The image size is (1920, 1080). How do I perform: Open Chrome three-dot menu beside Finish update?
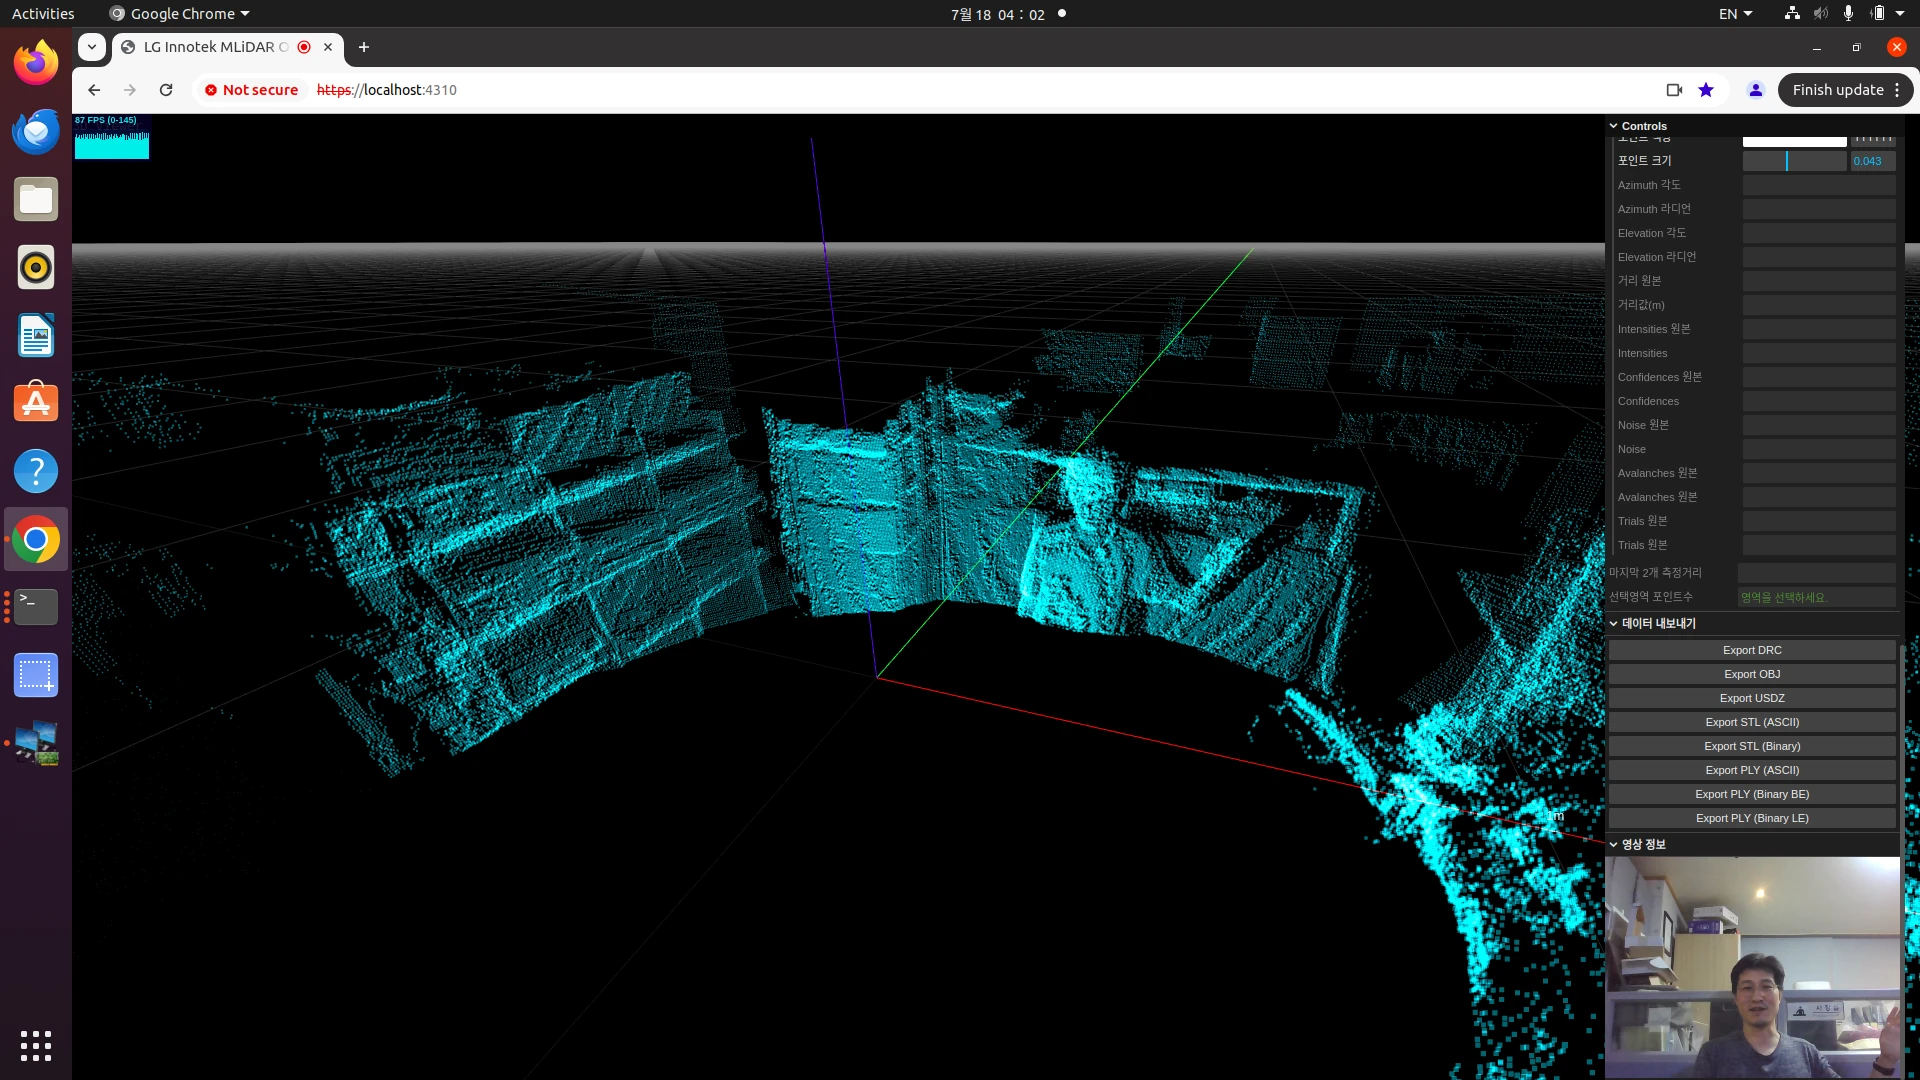coord(1897,90)
